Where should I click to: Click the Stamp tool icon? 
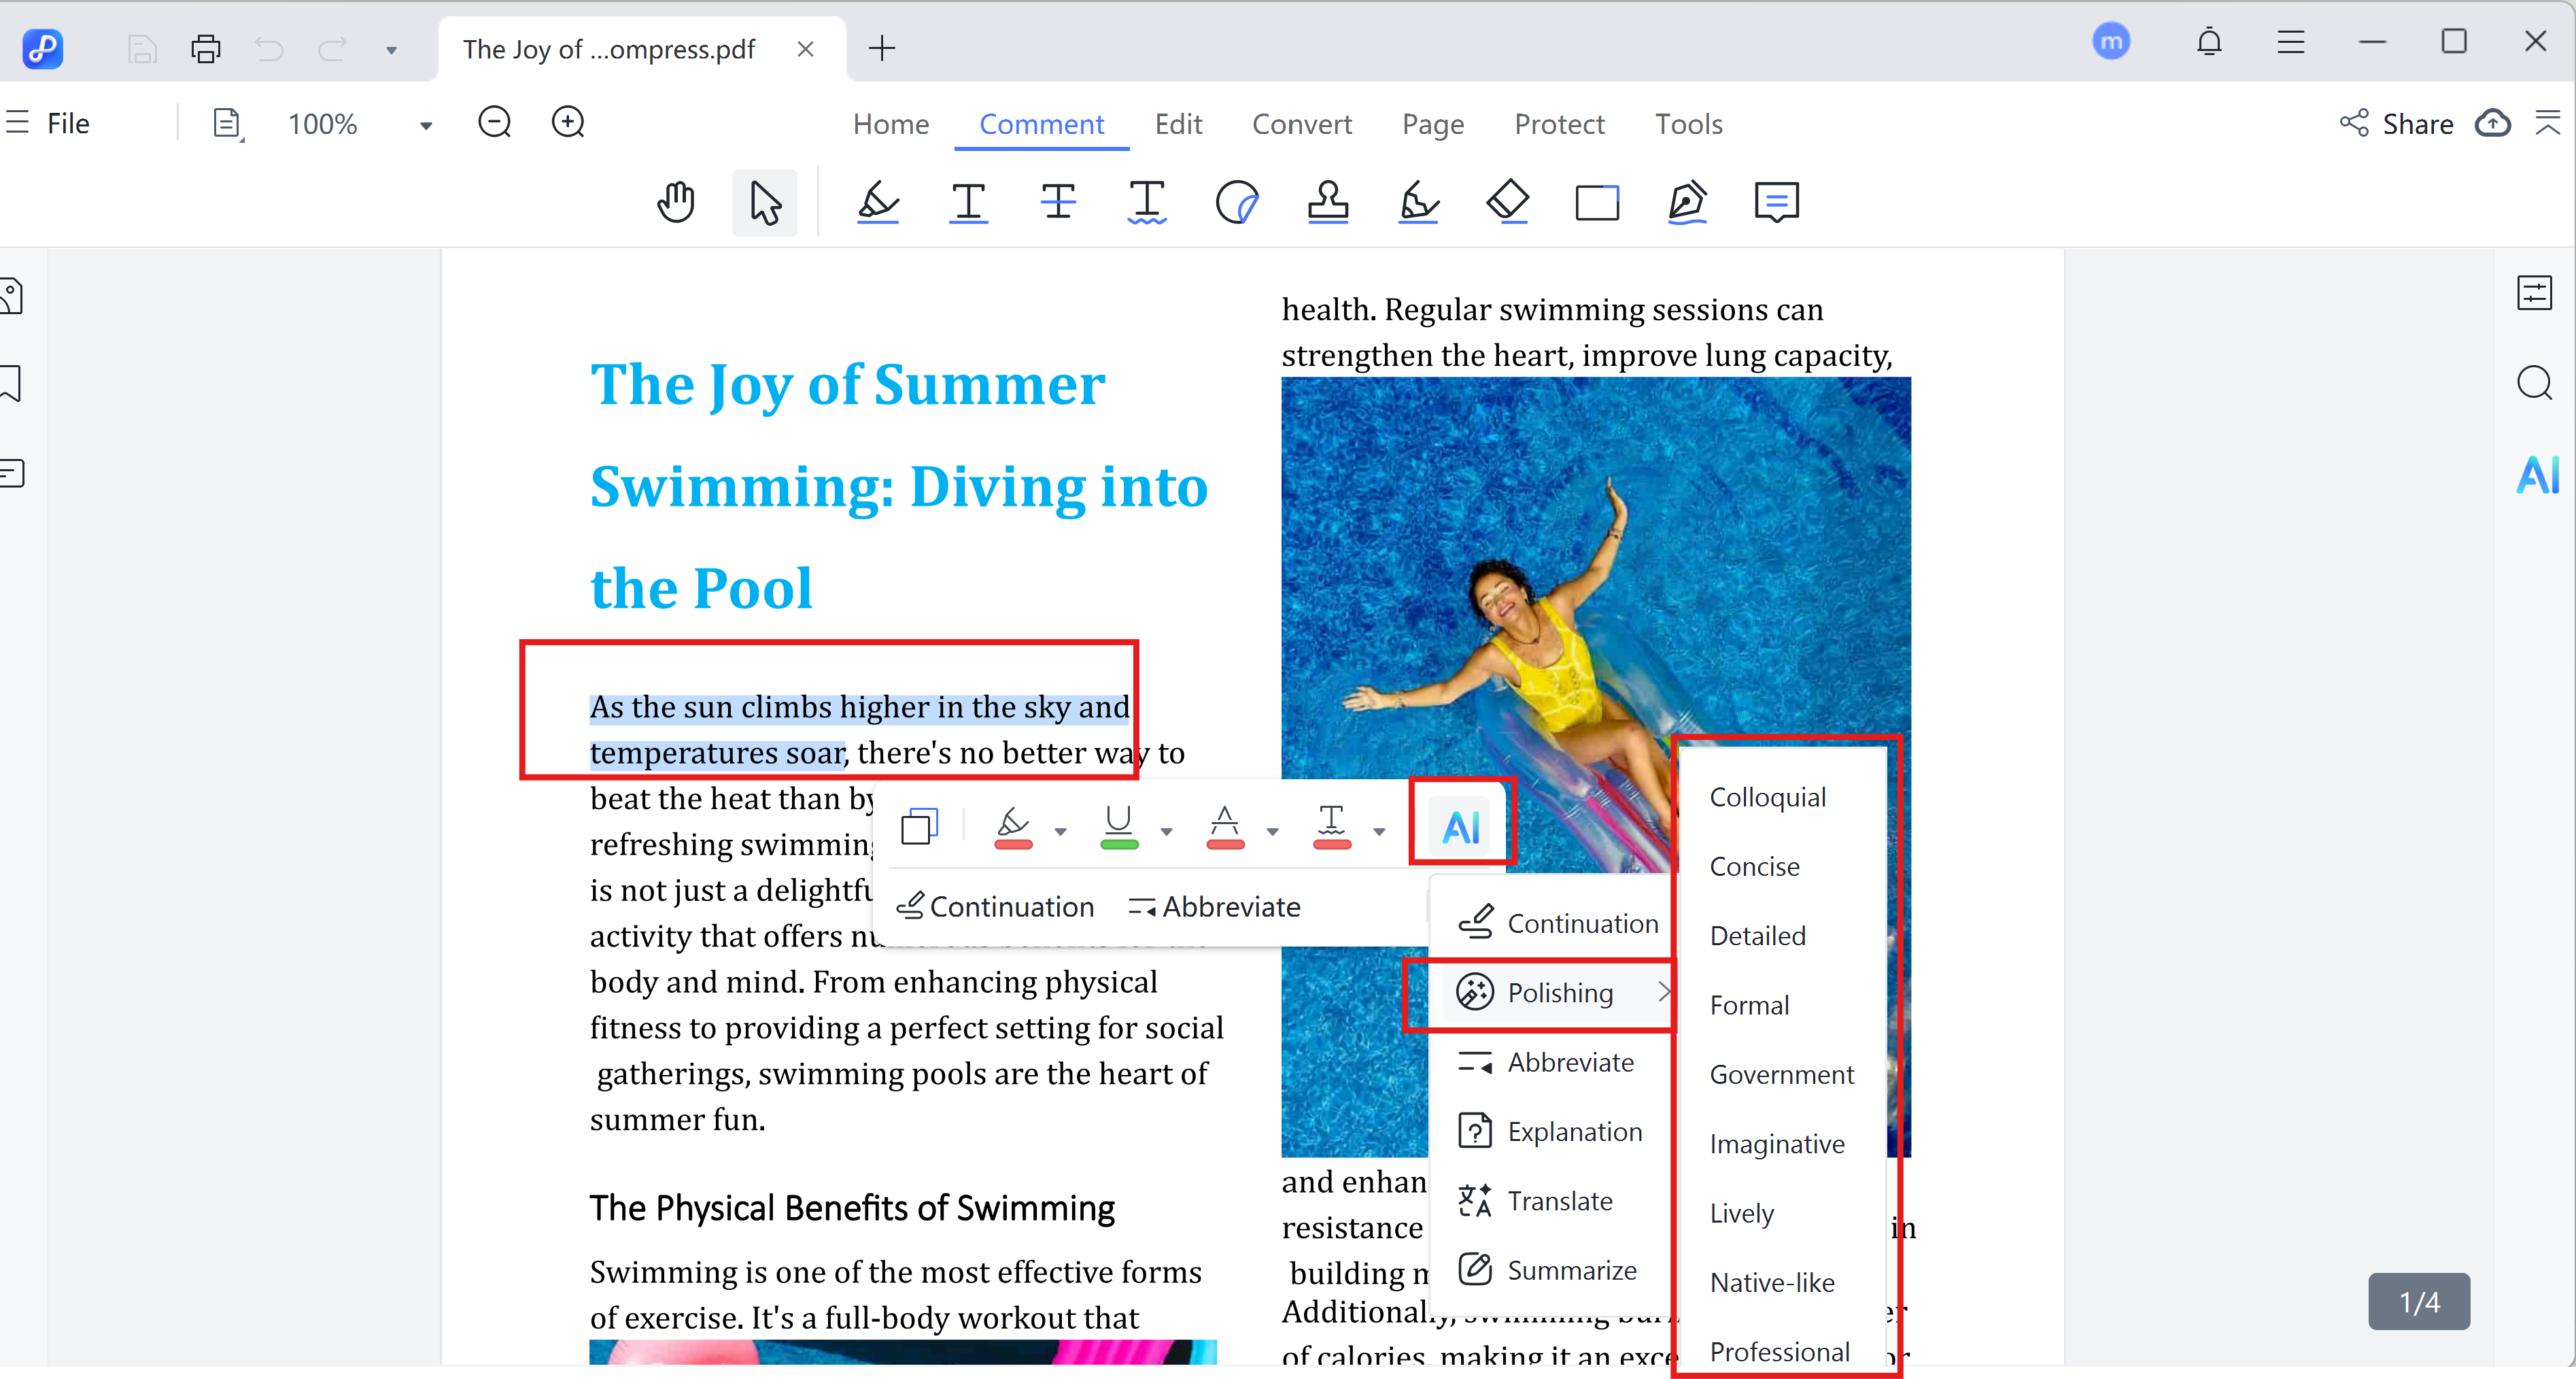coord(1327,202)
